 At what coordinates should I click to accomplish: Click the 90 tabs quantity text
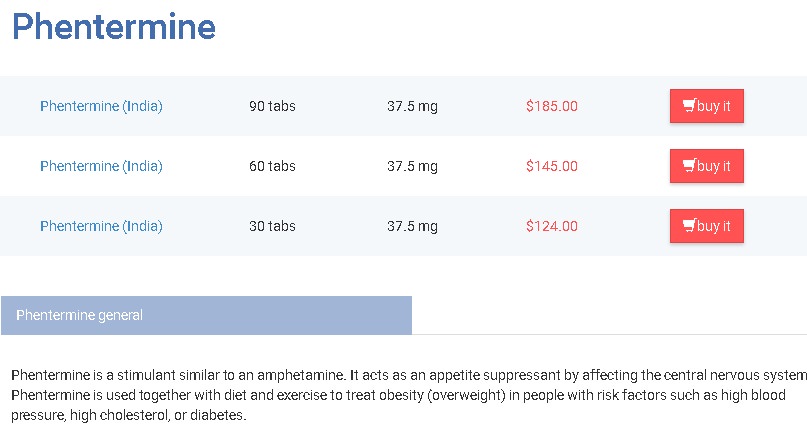pos(272,106)
